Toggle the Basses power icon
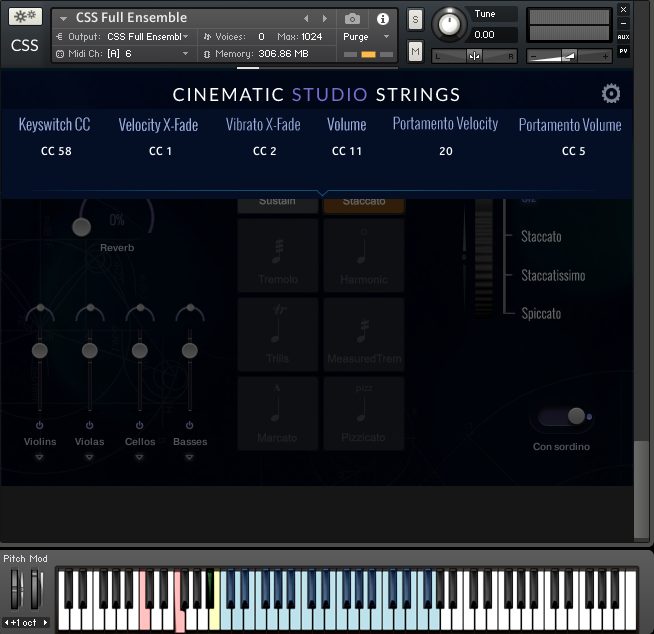654x634 pixels. pos(189,425)
